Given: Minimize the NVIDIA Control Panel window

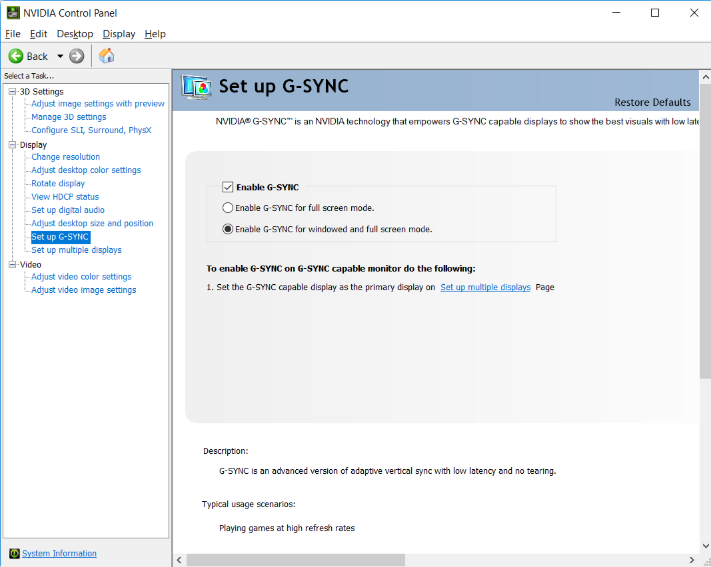Looking at the screenshot, I should click(x=616, y=13).
